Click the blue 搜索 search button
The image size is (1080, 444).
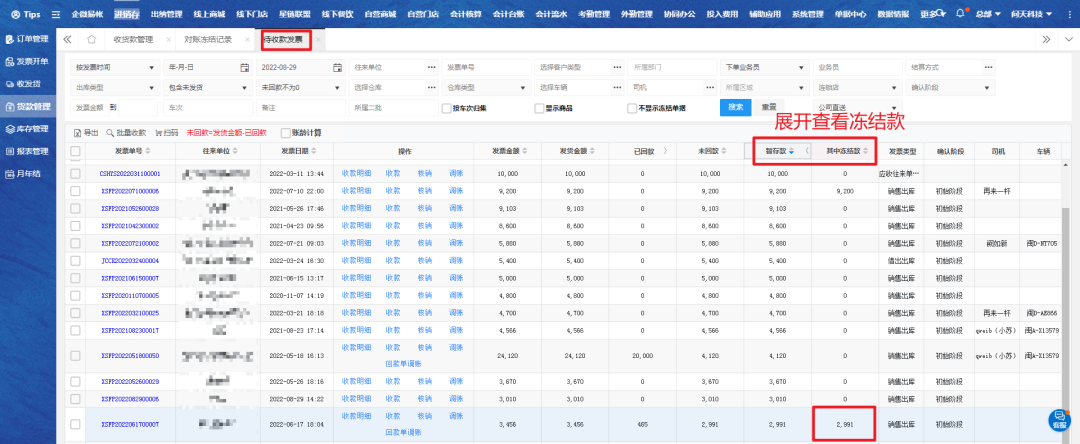[x=737, y=107]
